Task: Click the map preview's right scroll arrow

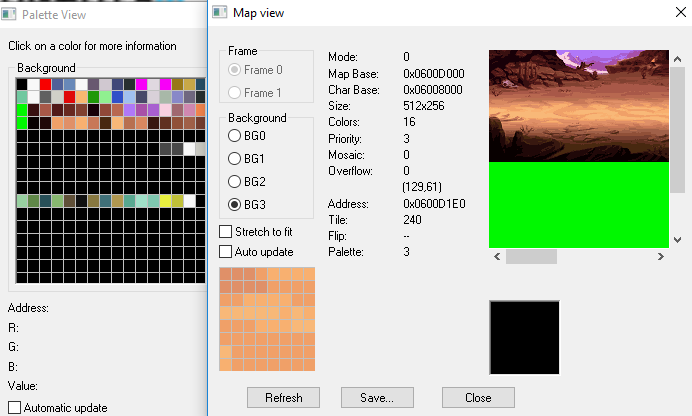Action: point(661,256)
